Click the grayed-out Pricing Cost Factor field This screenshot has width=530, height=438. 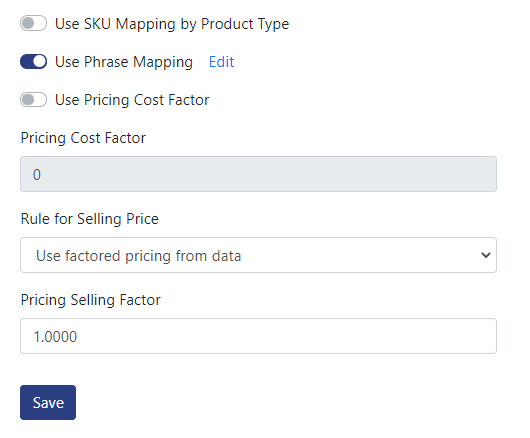258,174
